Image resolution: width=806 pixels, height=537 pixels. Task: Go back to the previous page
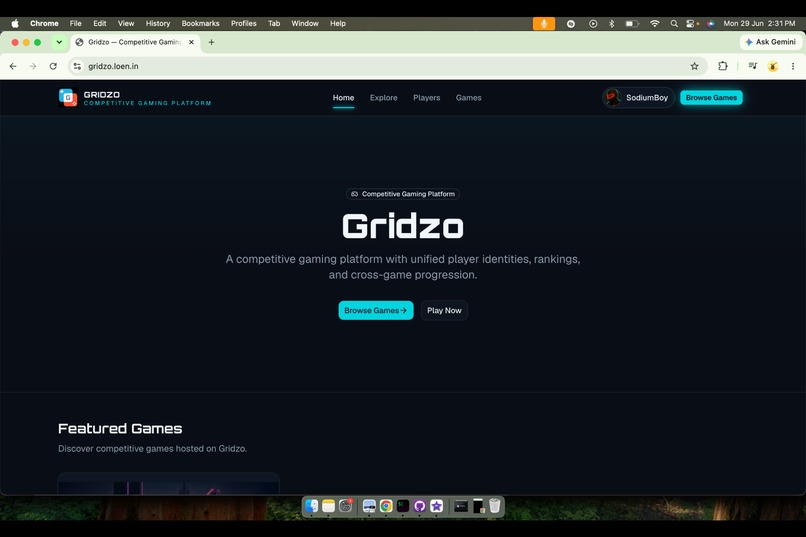pyautogui.click(x=13, y=66)
